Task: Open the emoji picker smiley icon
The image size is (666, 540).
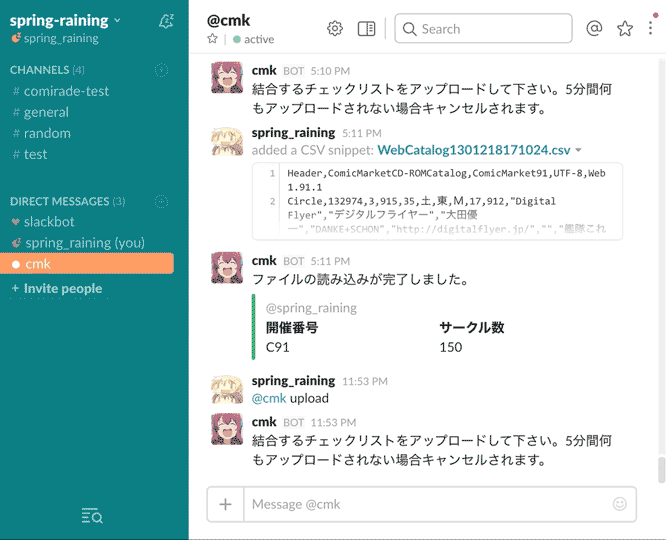Action: point(620,504)
